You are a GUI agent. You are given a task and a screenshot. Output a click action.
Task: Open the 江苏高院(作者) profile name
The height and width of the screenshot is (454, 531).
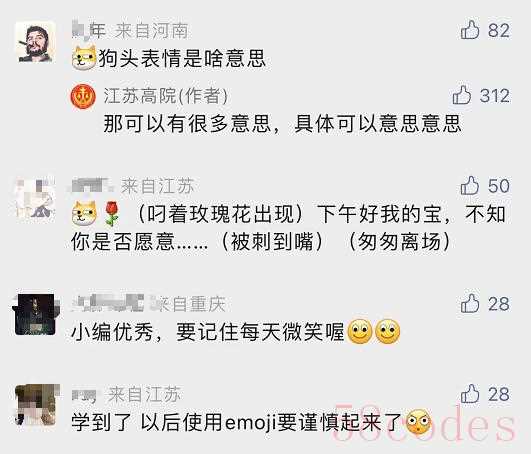166,96
